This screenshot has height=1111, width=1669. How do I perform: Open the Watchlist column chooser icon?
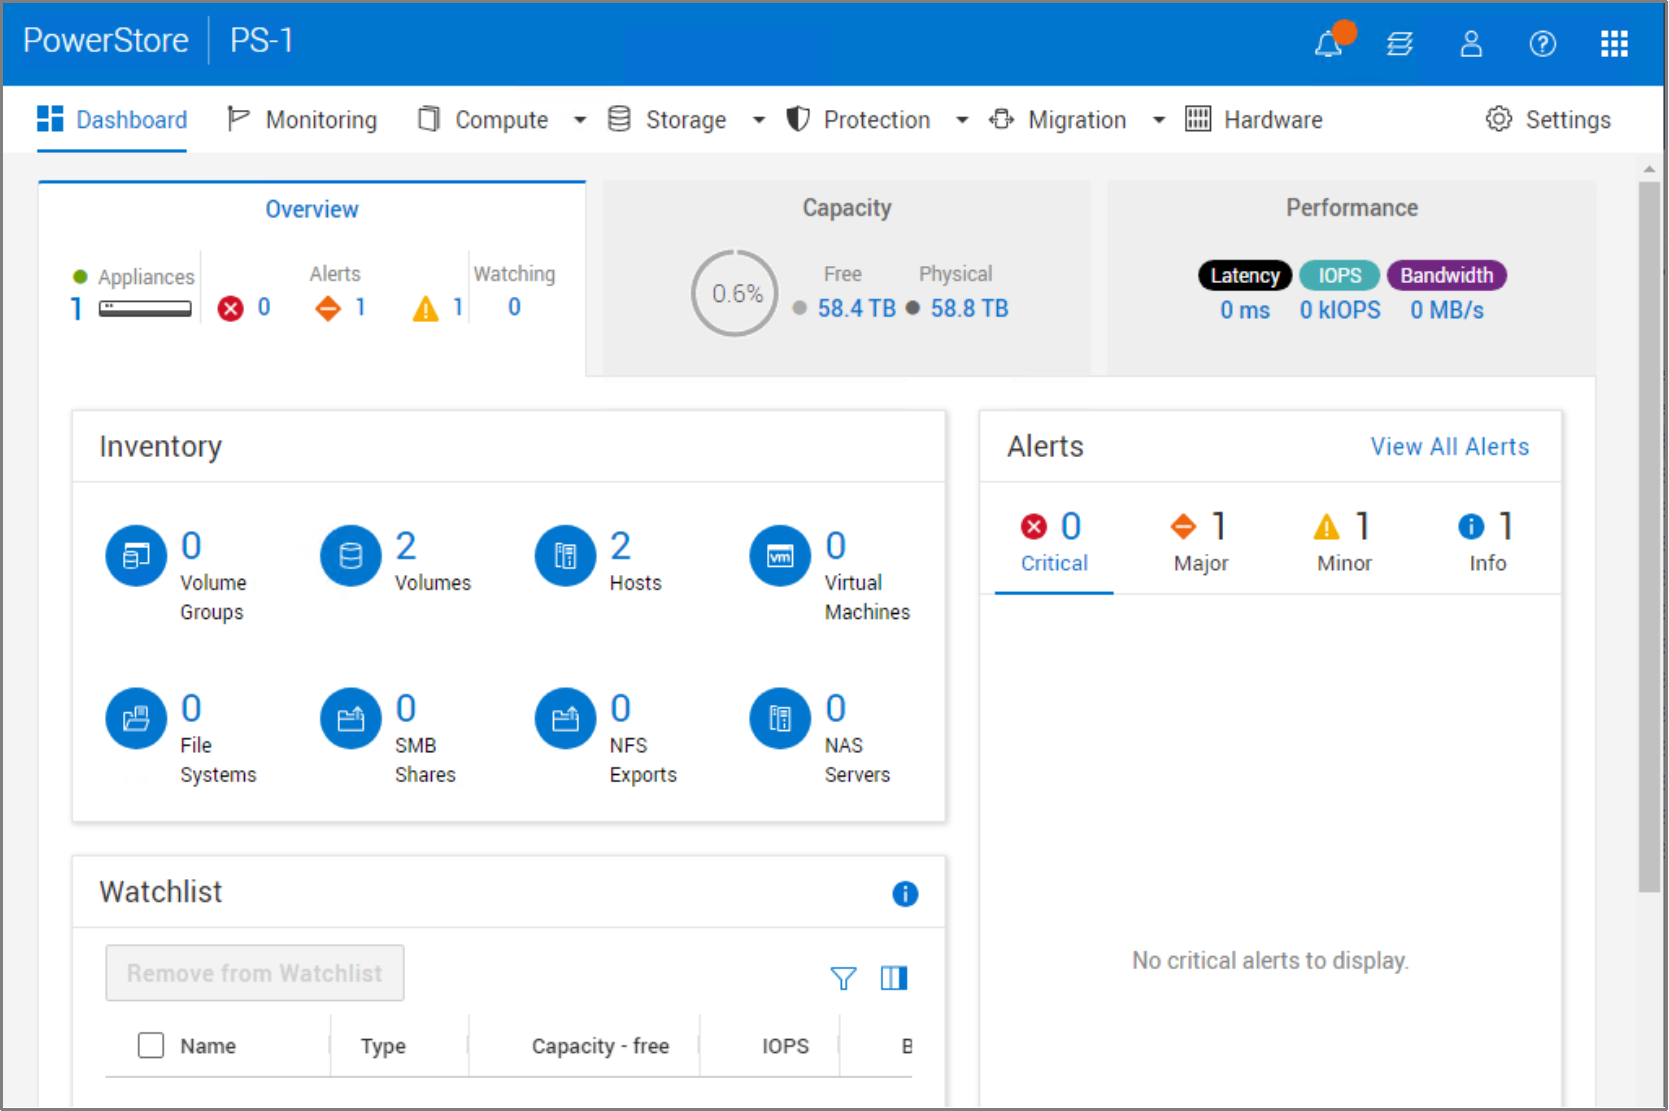tap(894, 978)
